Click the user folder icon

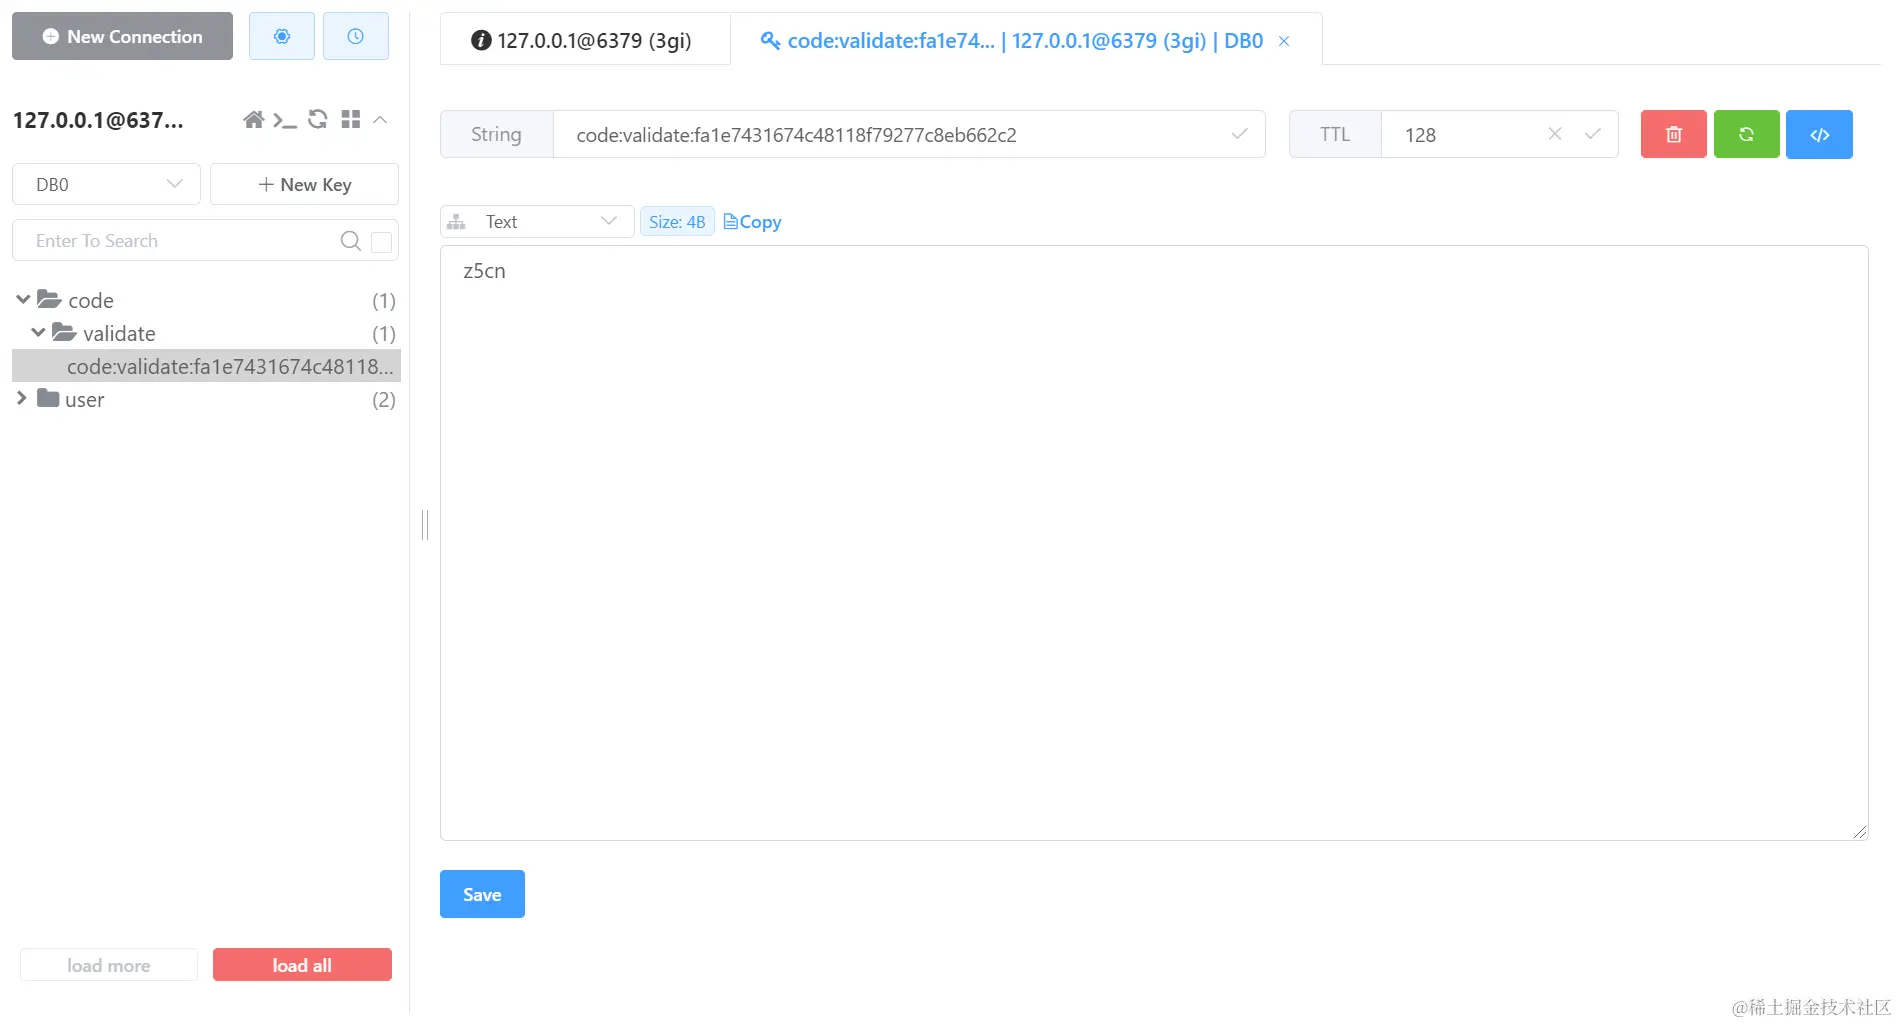click(48, 398)
